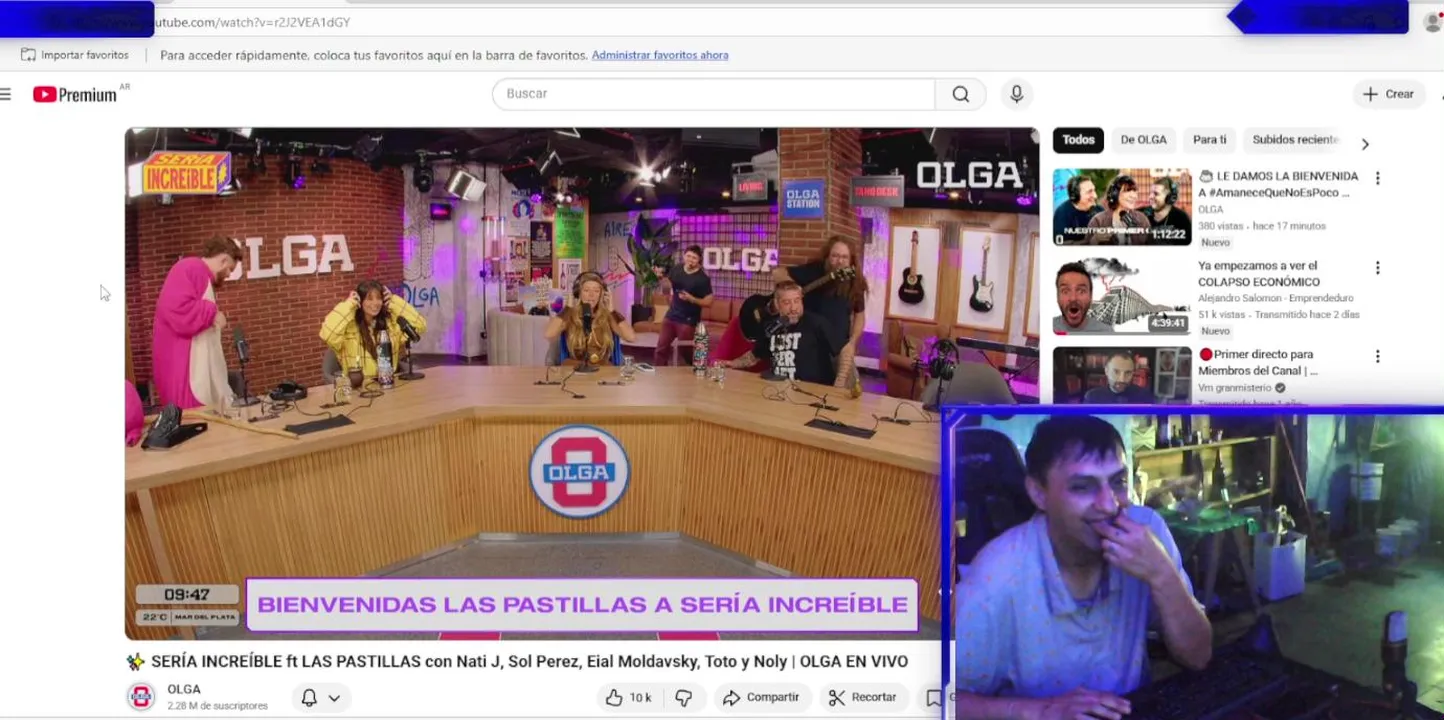The image size is (1444, 720).
Task: Click the video title SERÍA INCREÍBLE ft LAS PASTILLAS
Action: 529,661
